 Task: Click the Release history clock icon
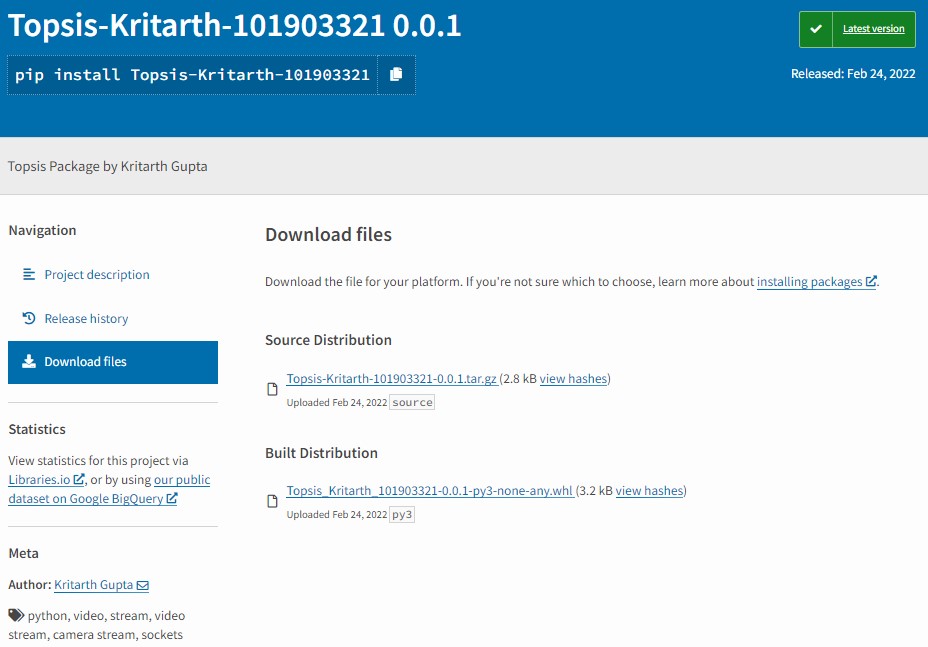(x=28, y=318)
